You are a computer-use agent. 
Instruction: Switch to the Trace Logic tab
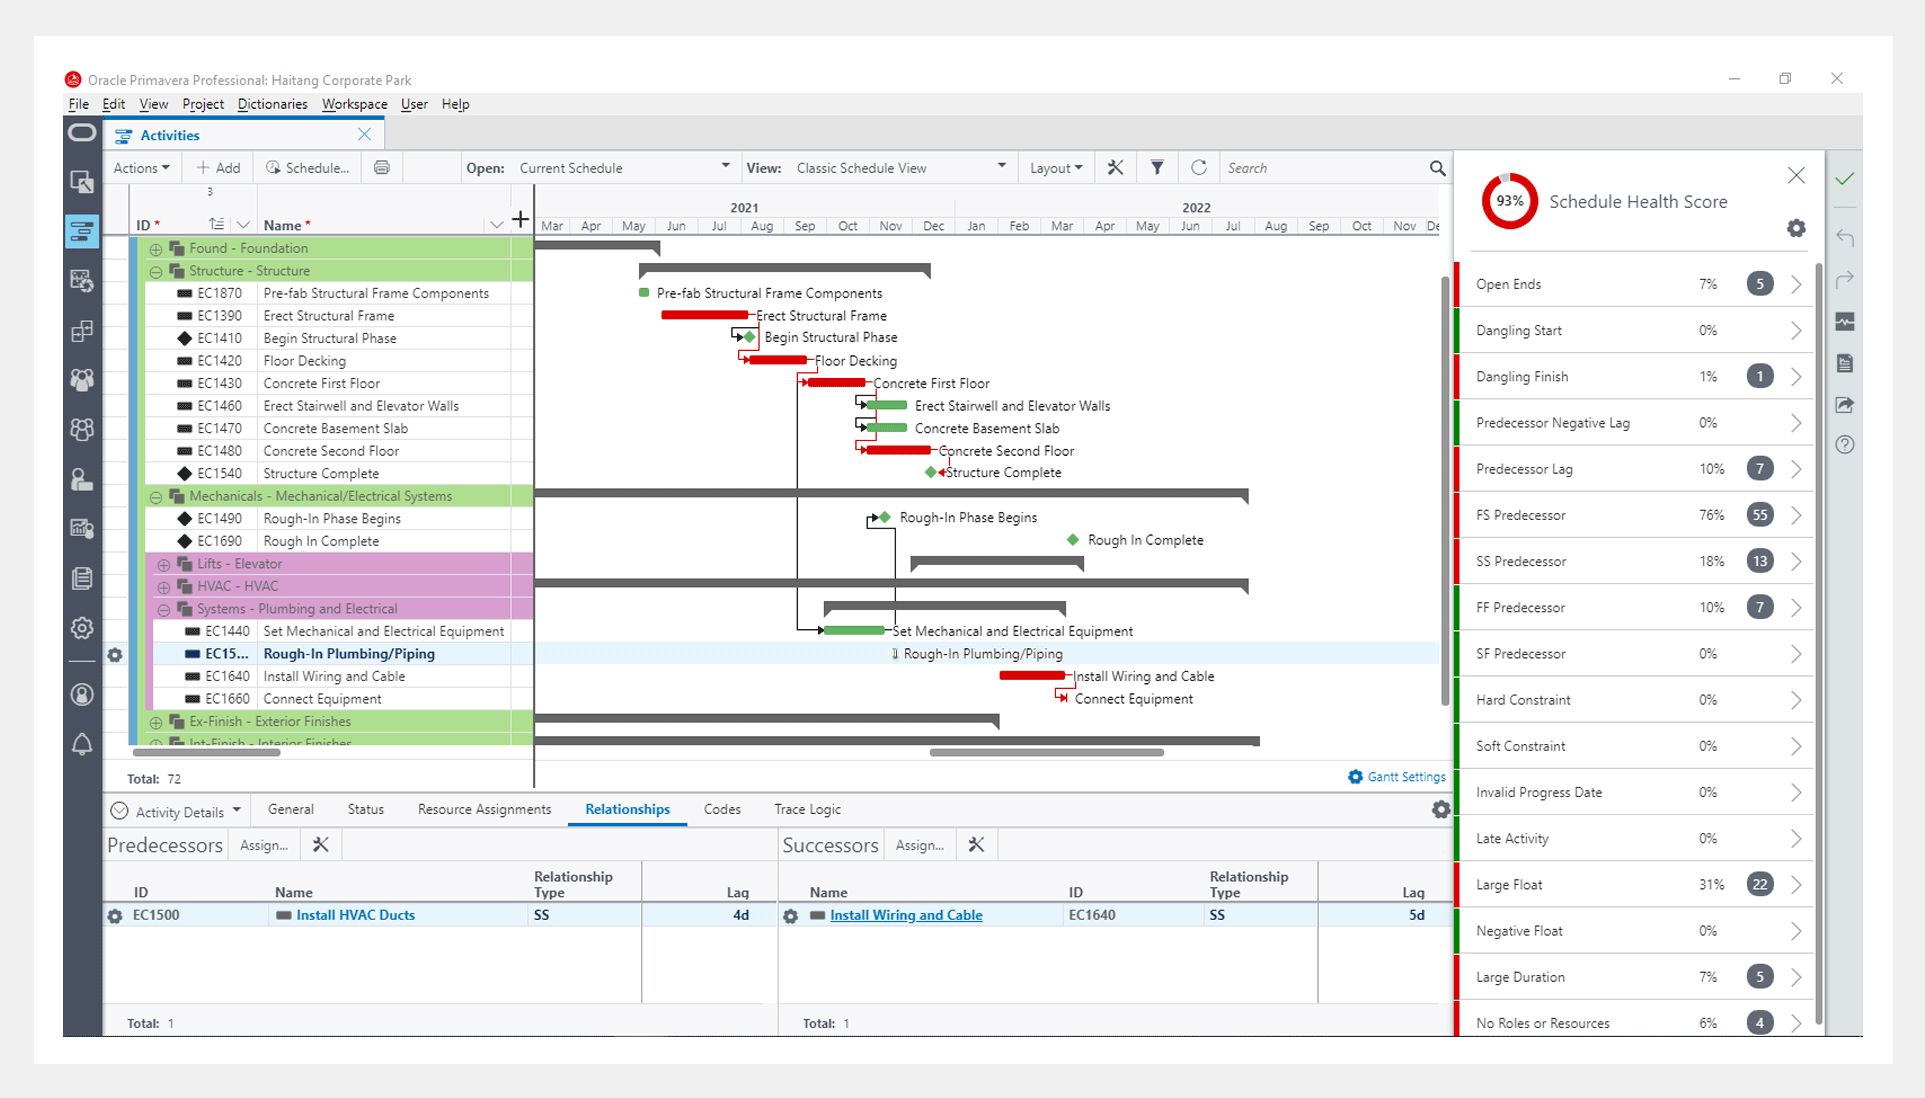point(807,809)
